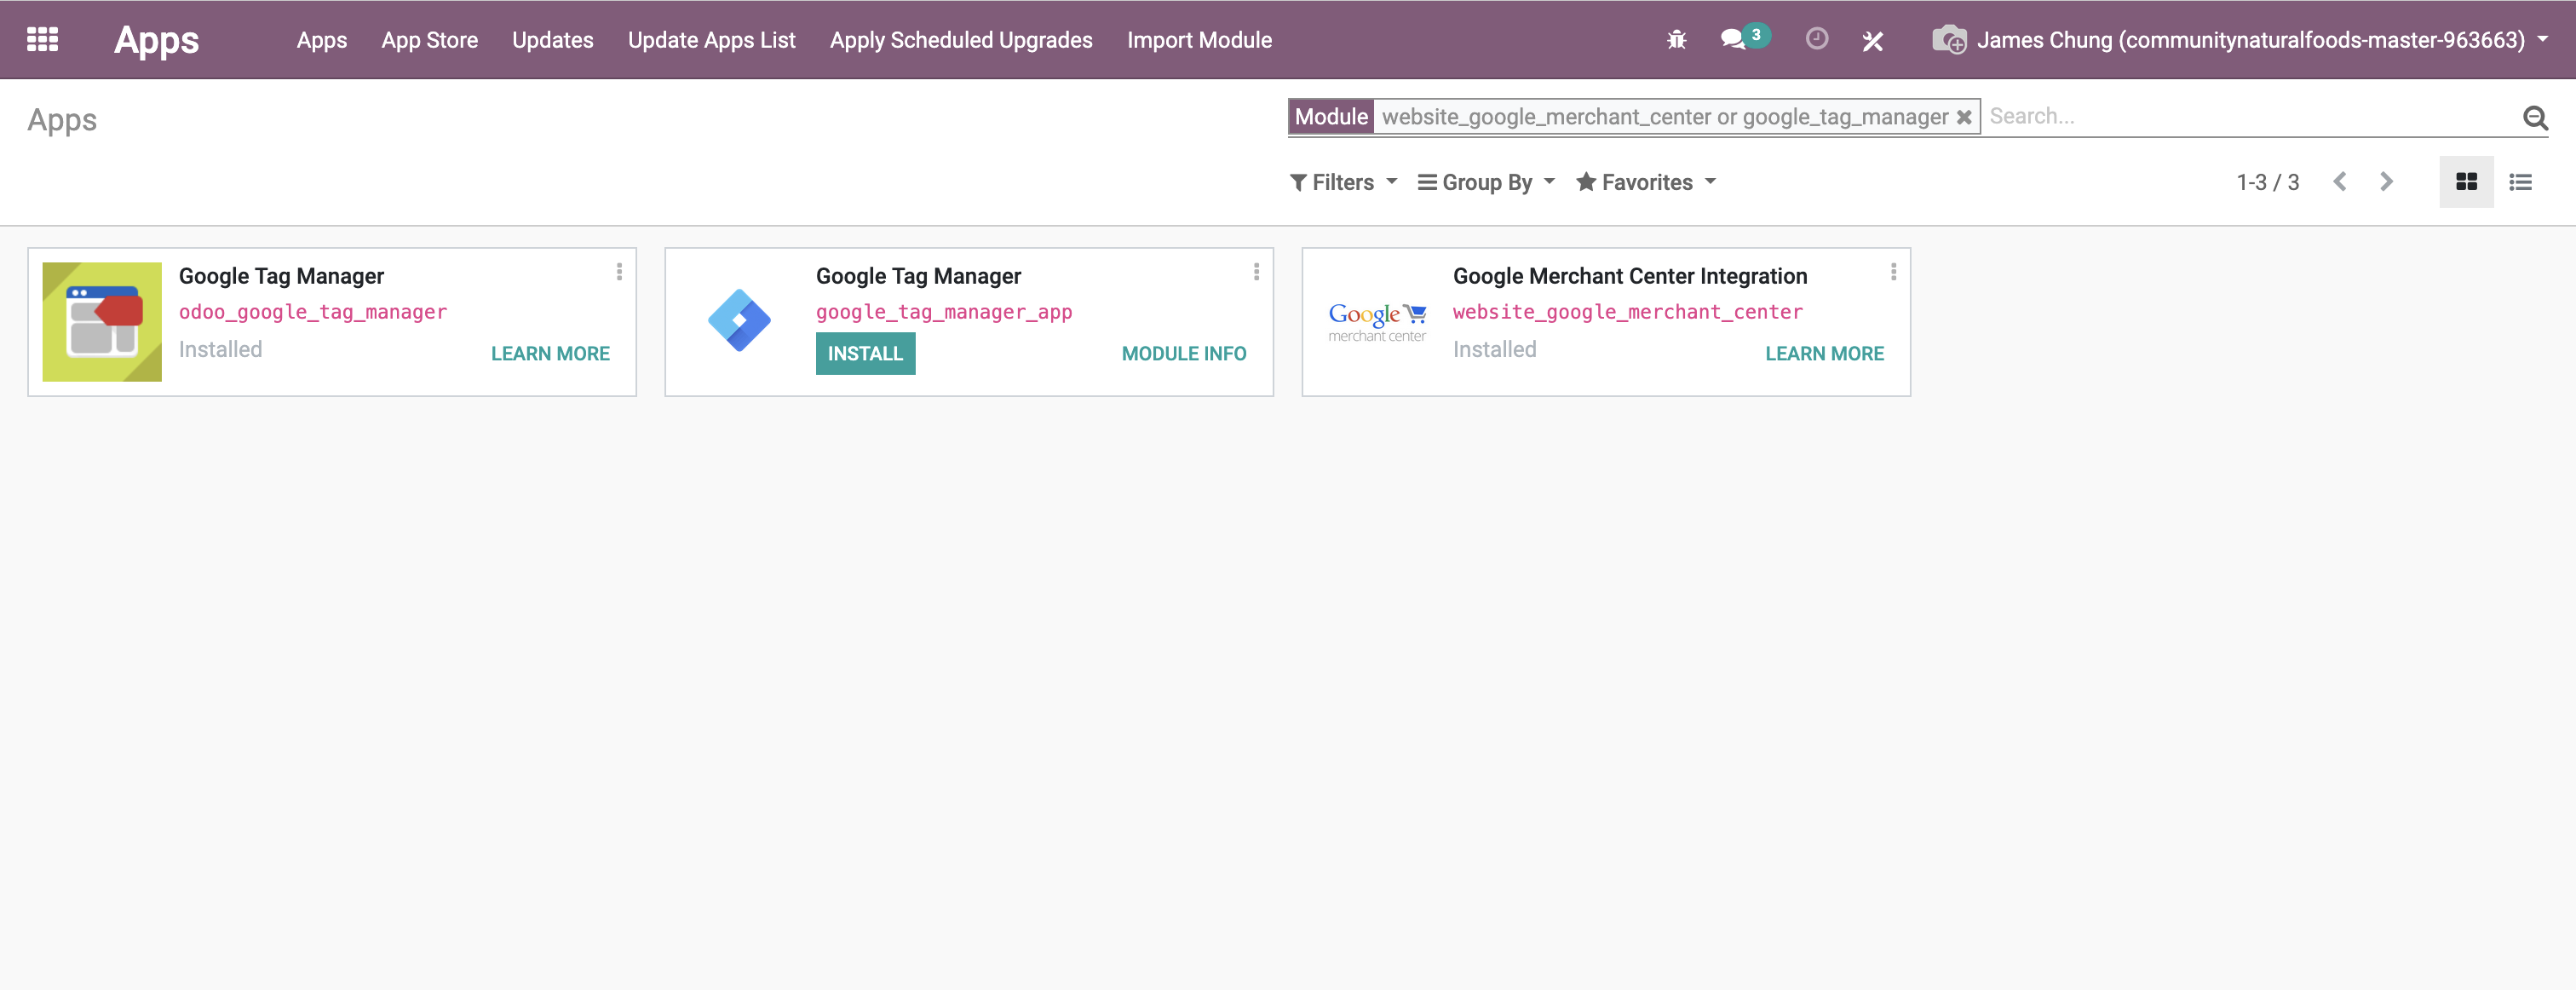Screen dimensions: 2576x990
Task: Open the activities clock icon
Action: coord(1817,39)
